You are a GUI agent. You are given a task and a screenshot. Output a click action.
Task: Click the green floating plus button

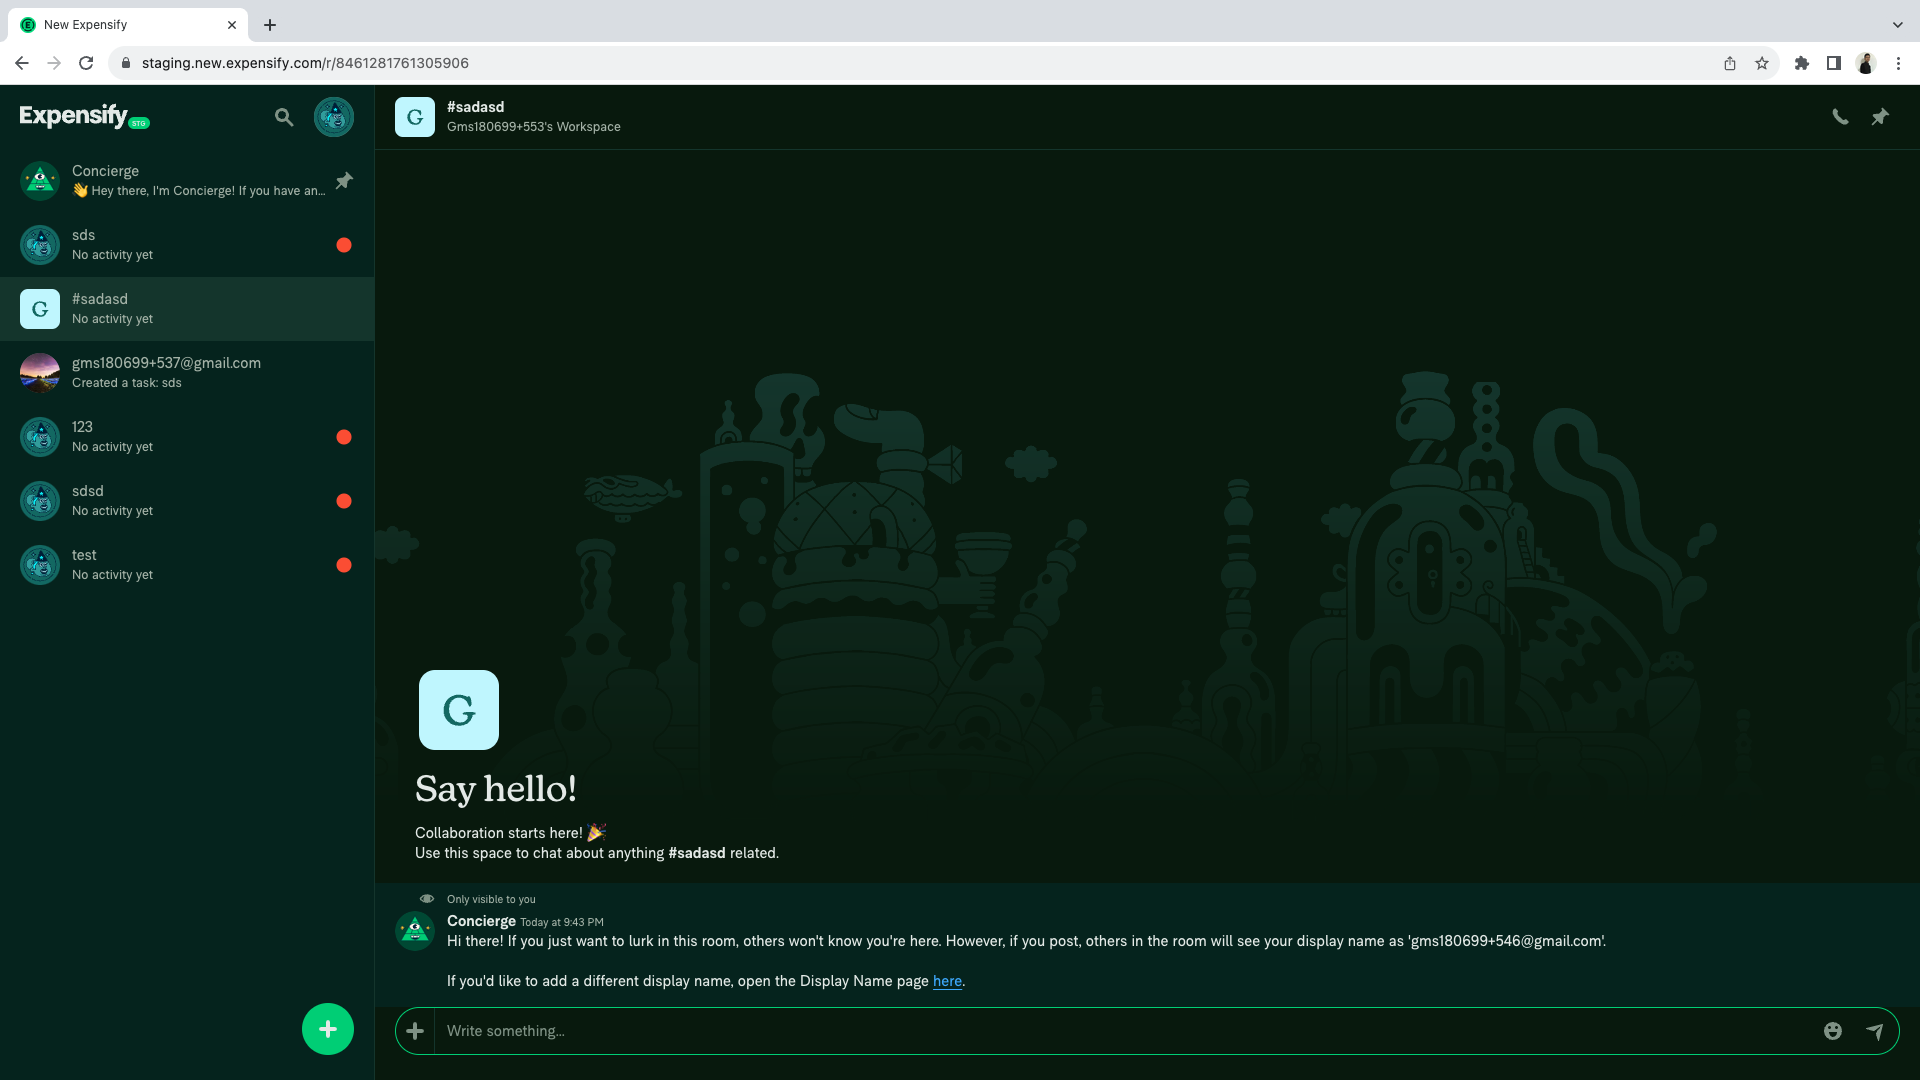[x=328, y=1029]
